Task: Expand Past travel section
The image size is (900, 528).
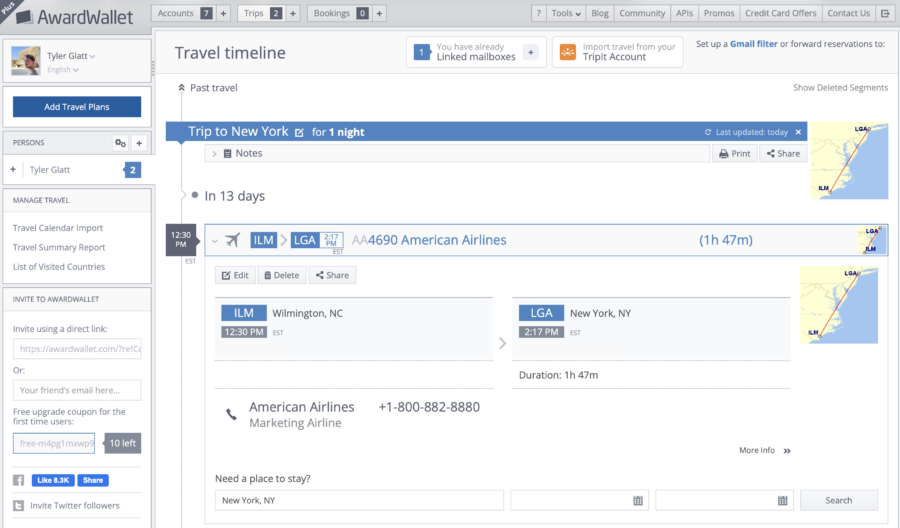Action: pyautogui.click(x=207, y=88)
